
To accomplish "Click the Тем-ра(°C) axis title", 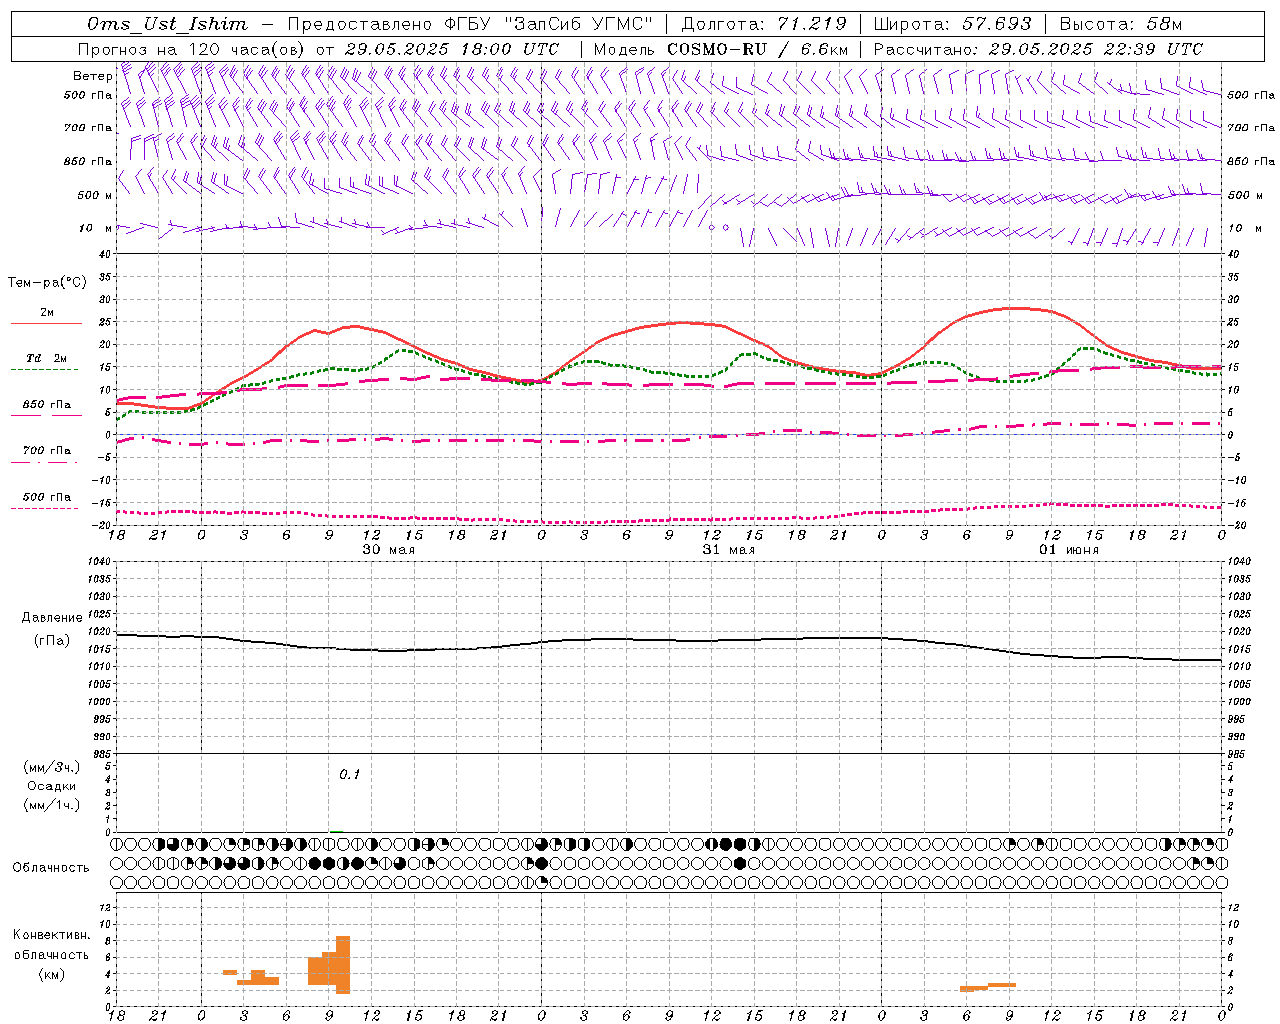I will (x=47, y=283).
